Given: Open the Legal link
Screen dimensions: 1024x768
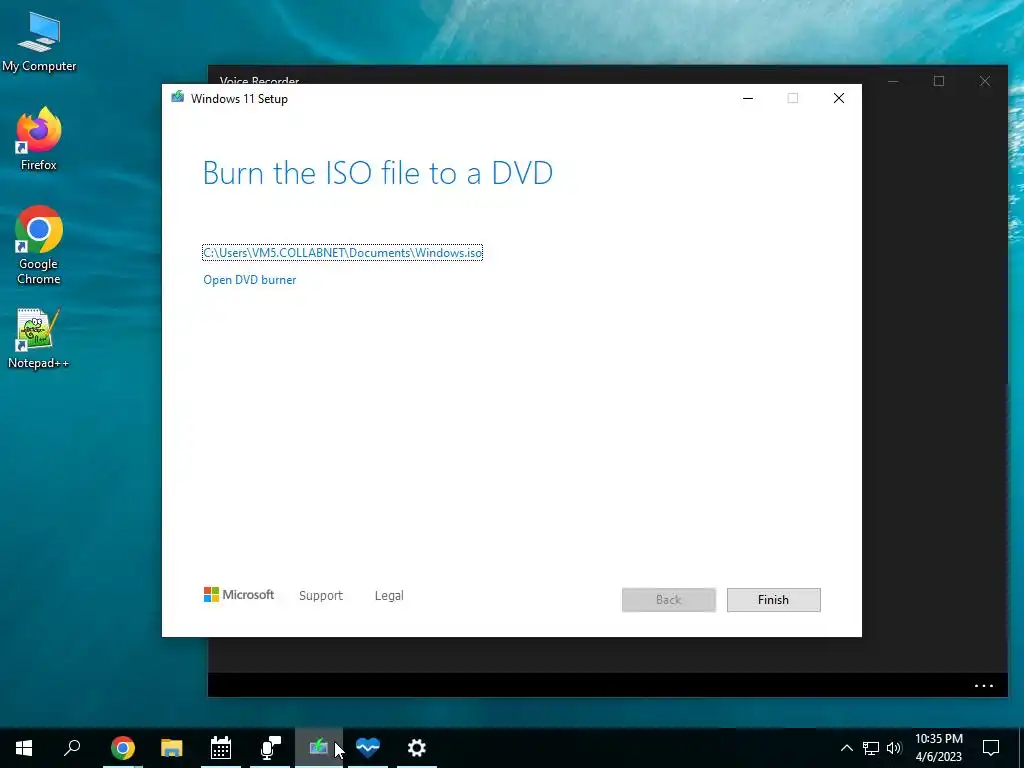Looking at the screenshot, I should pyautogui.click(x=389, y=596).
